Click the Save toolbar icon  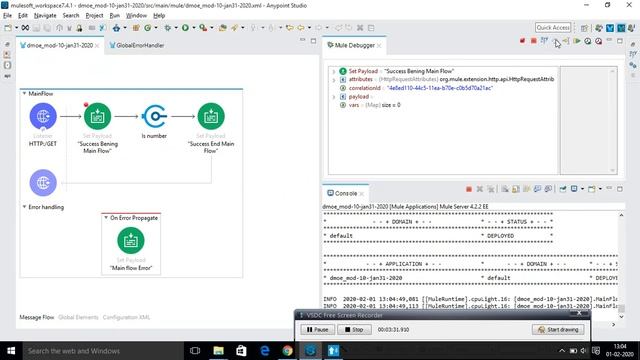(x=36, y=28)
